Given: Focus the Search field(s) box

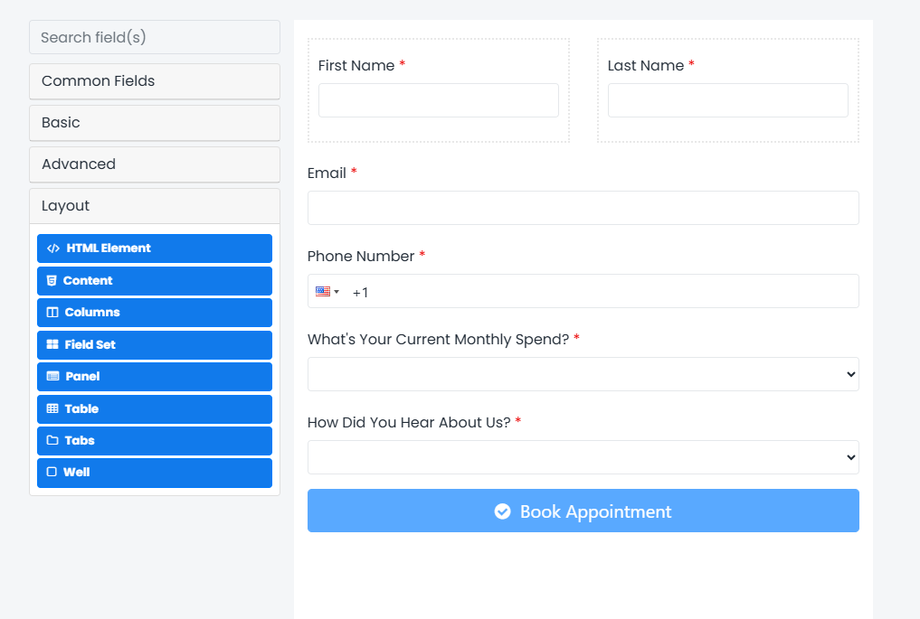Looking at the screenshot, I should [x=154, y=37].
